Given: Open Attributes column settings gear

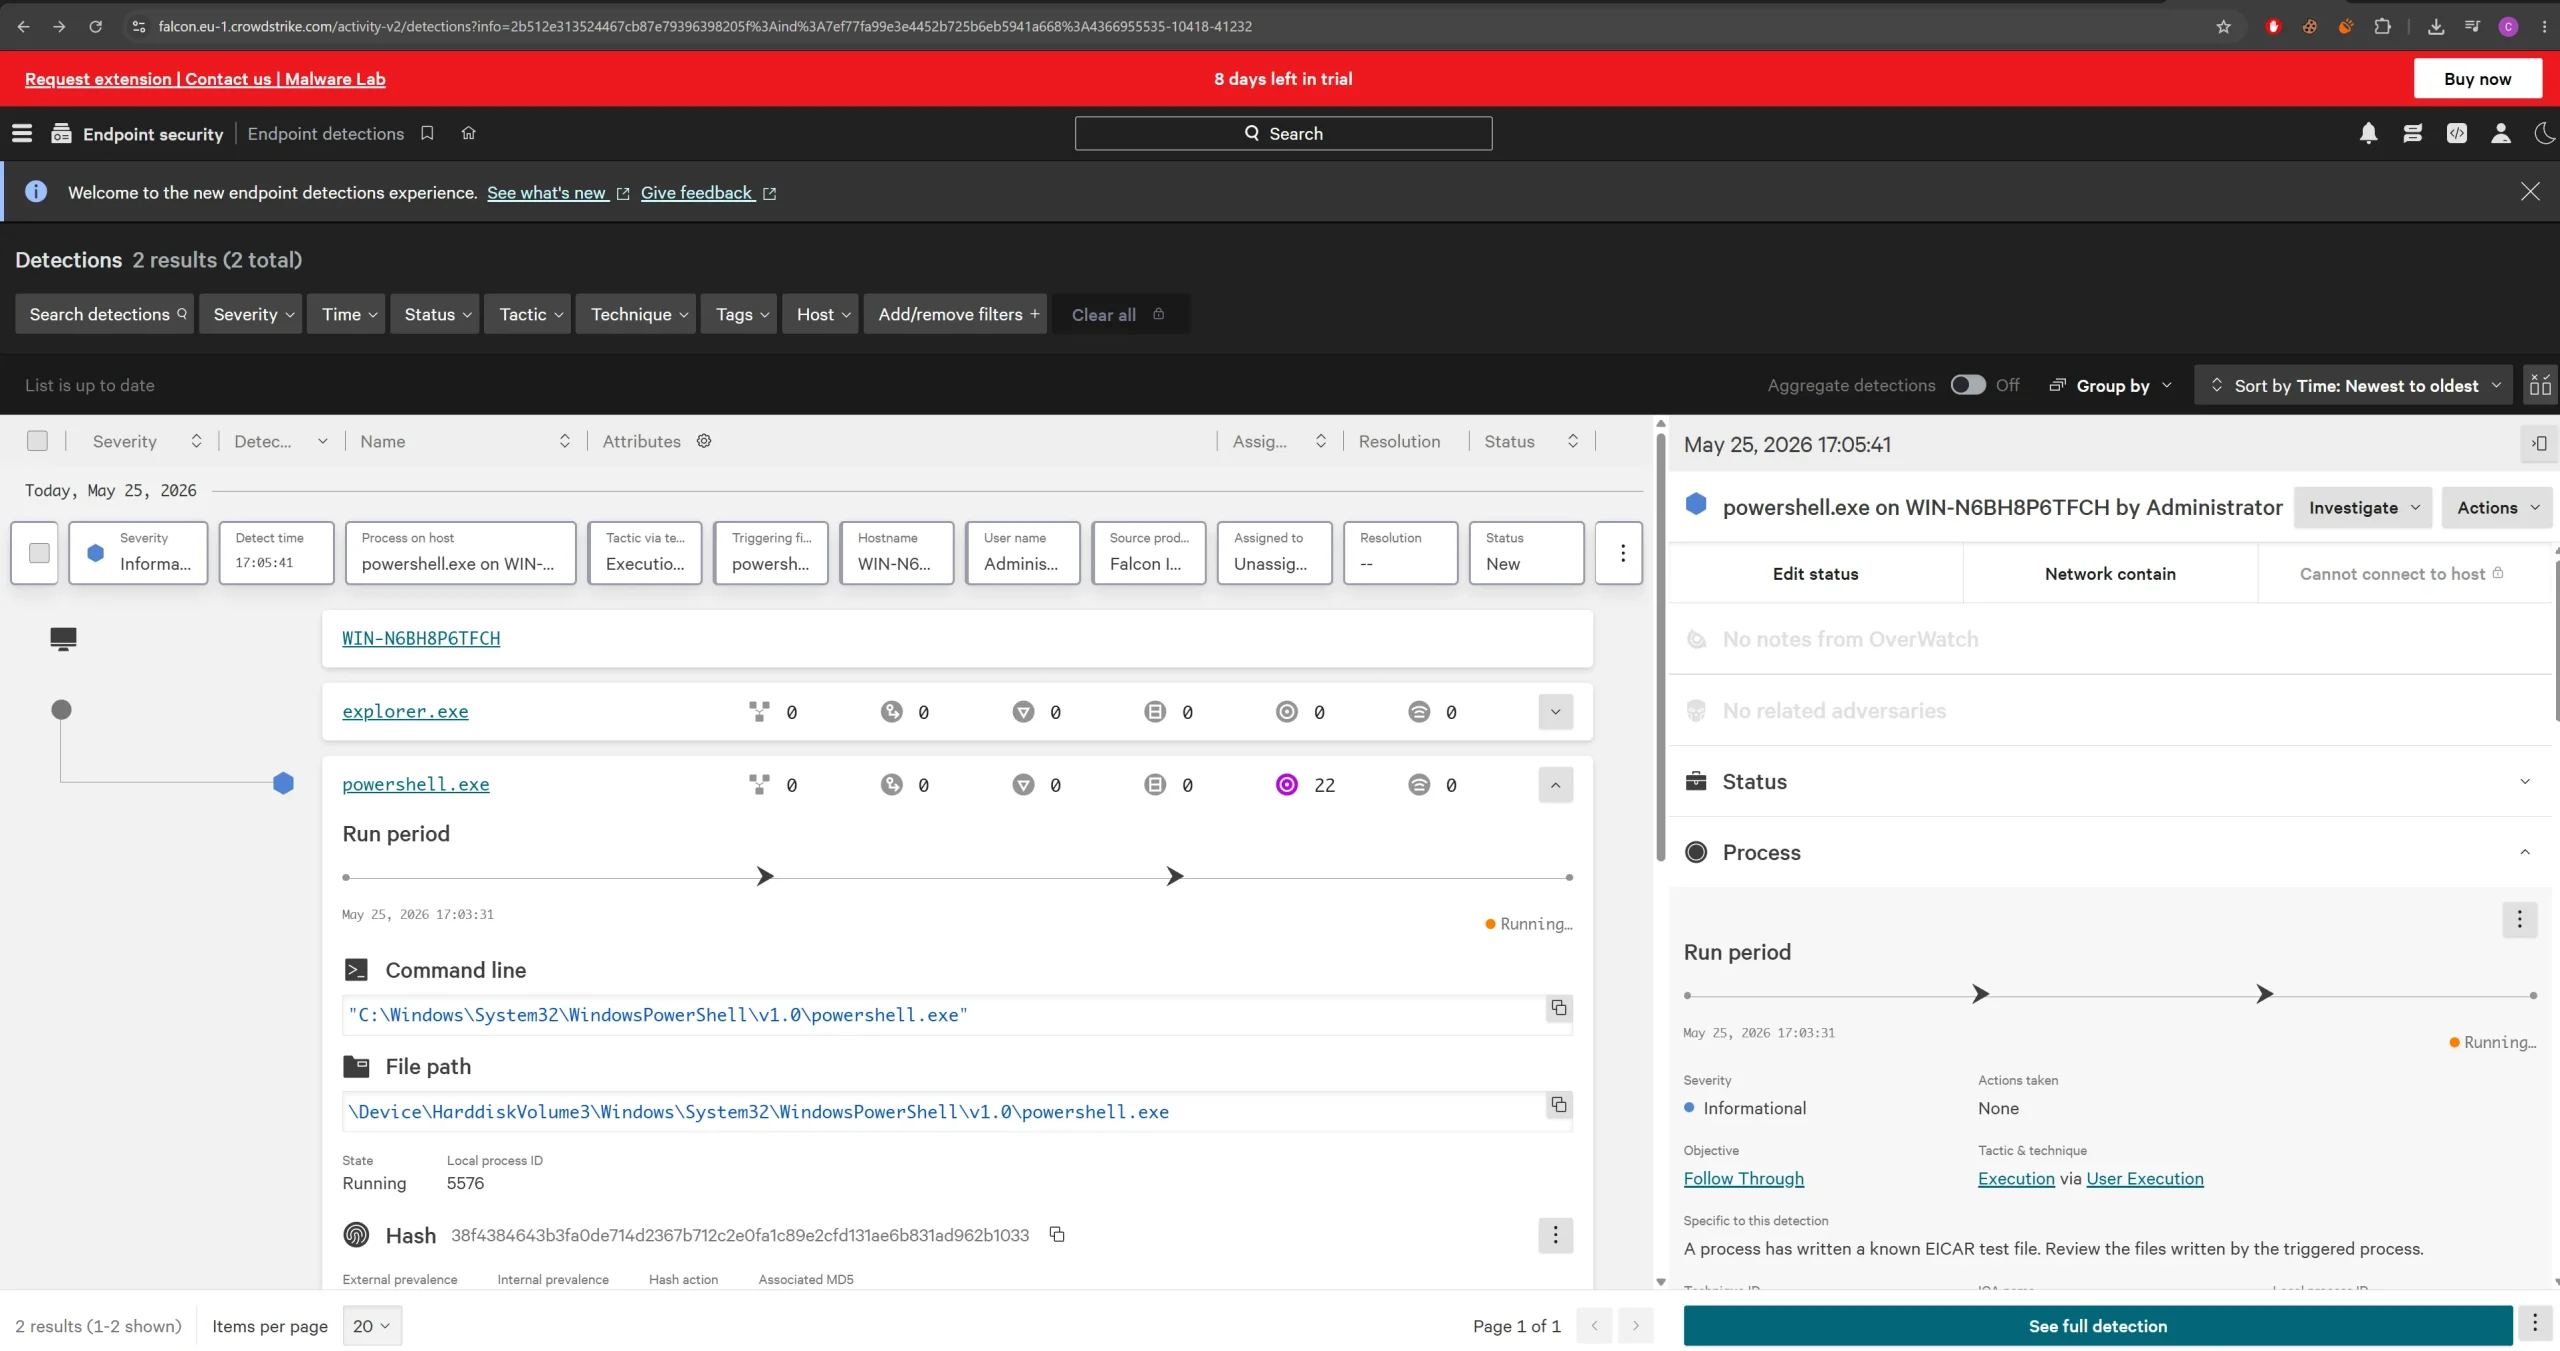Looking at the screenshot, I should click(x=704, y=441).
